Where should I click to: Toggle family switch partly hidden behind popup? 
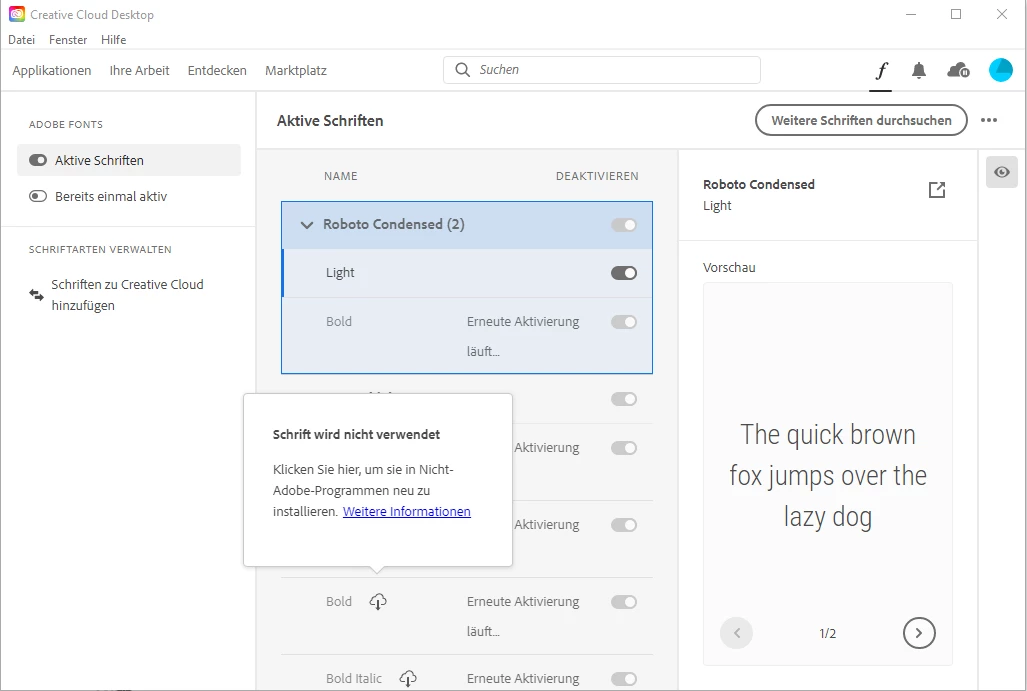pos(624,399)
